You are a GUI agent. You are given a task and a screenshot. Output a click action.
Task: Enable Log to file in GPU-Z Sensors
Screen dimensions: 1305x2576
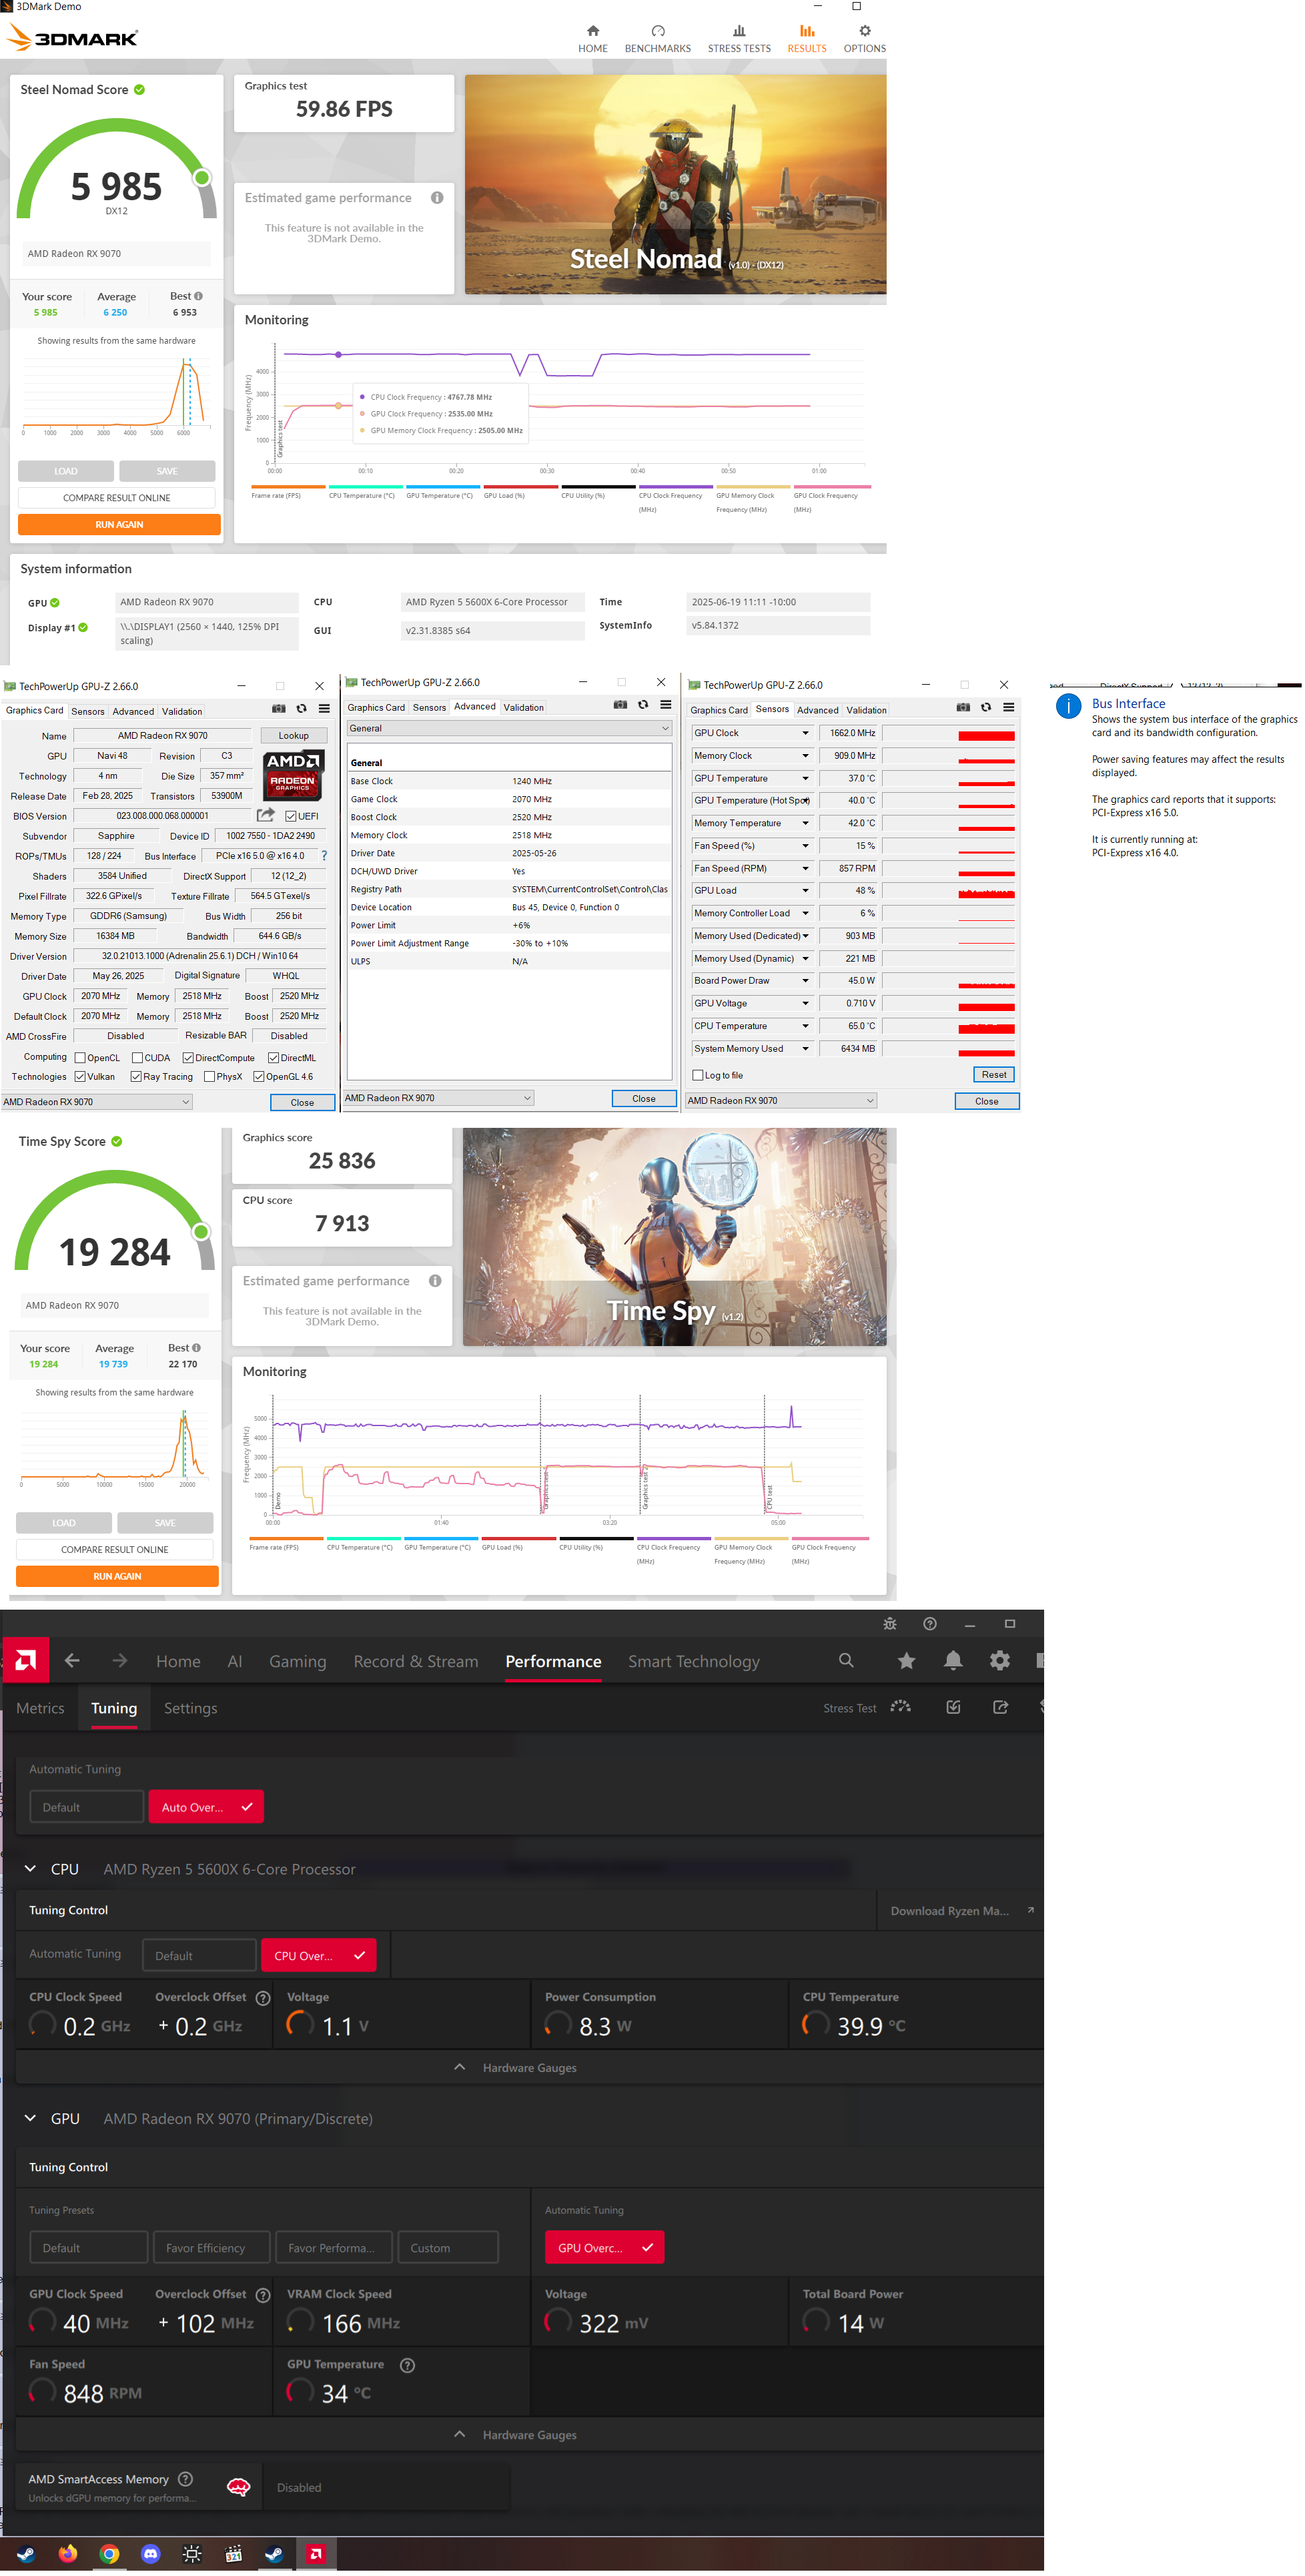pos(698,1076)
